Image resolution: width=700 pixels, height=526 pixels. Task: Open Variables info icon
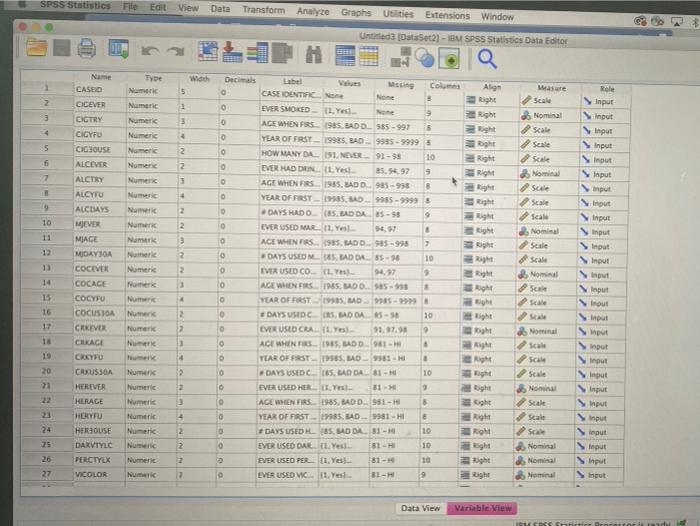pos(257,53)
